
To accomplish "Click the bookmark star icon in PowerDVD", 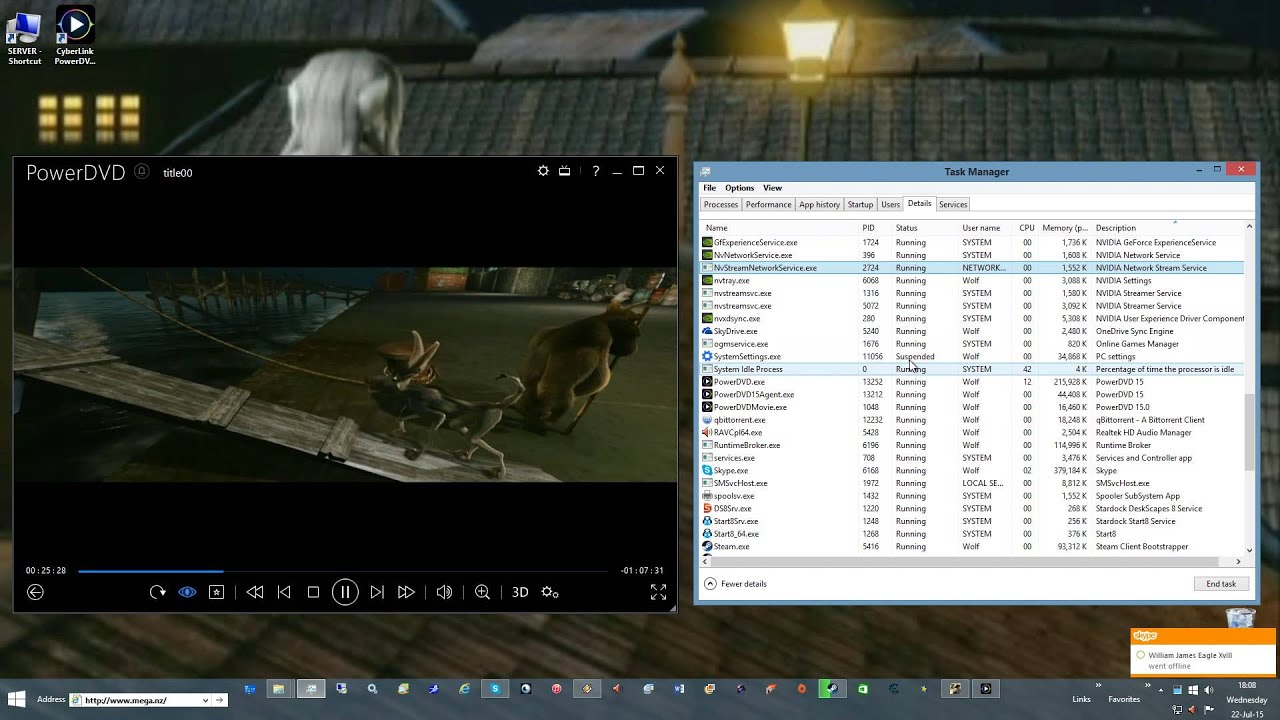I will (217, 592).
